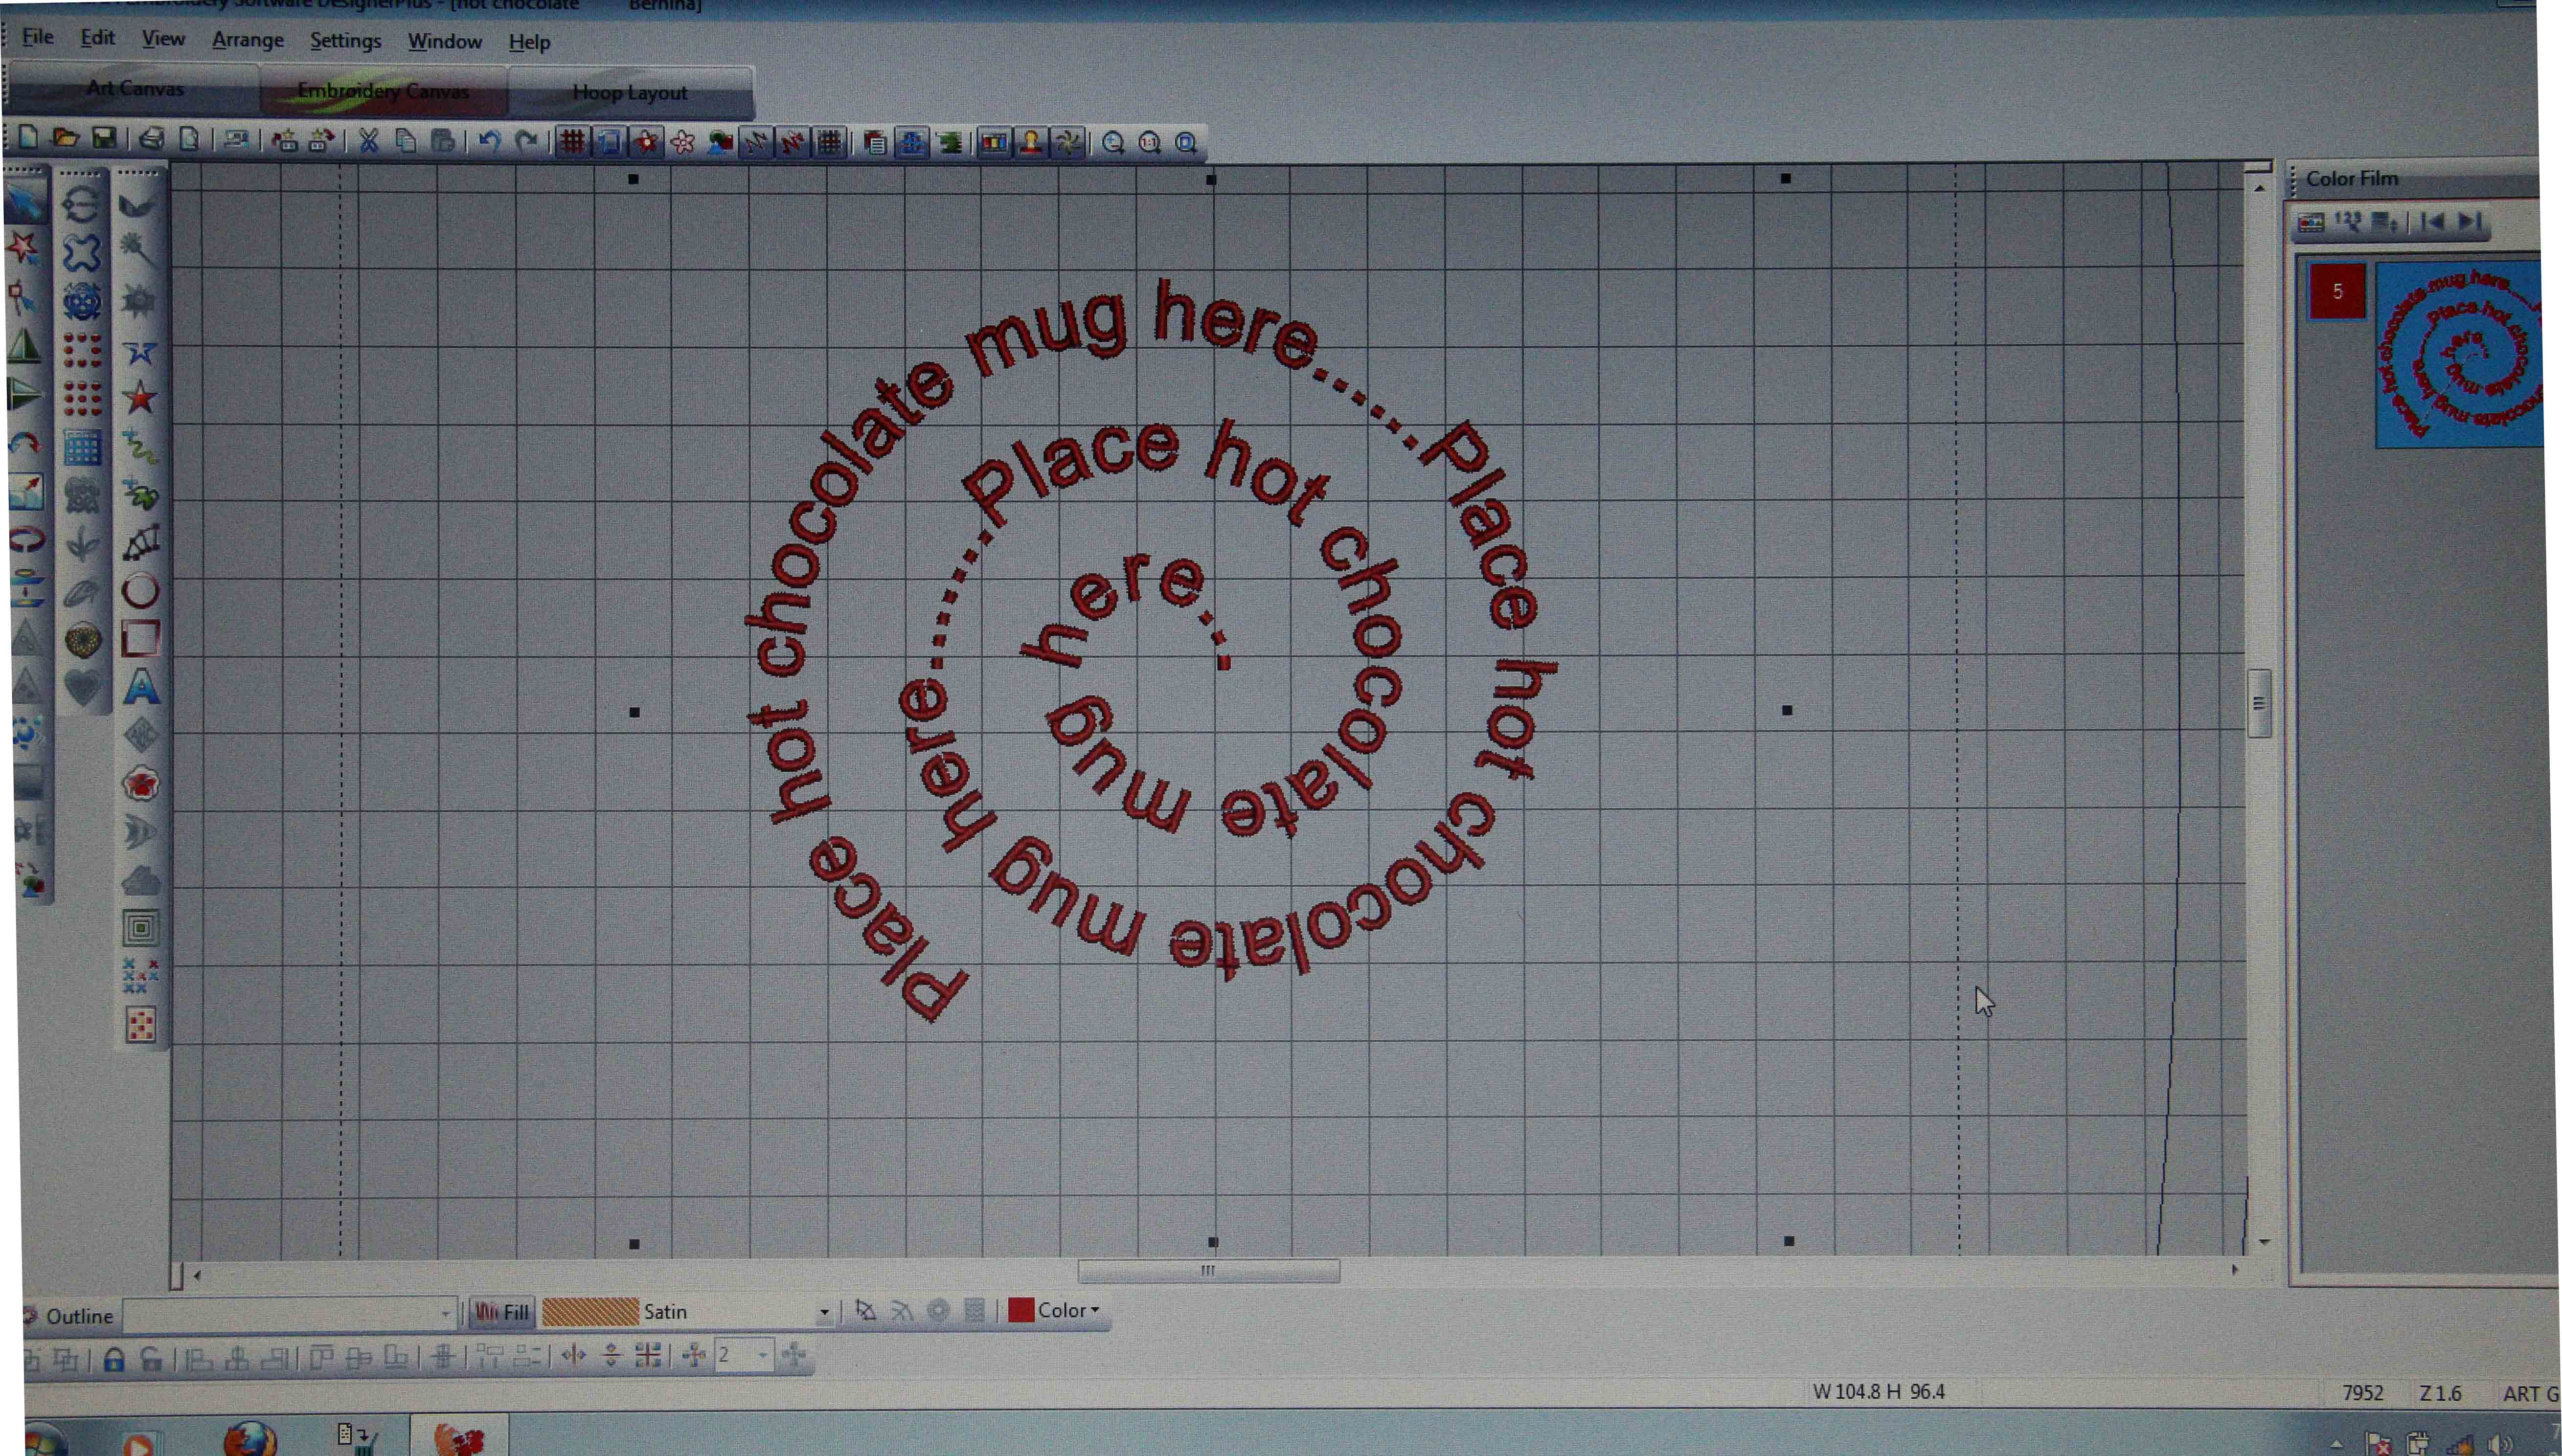This screenshot has width=2562, height=1456.
Task: Open the Satin fill type dropdown
Action: point(824,1312)
